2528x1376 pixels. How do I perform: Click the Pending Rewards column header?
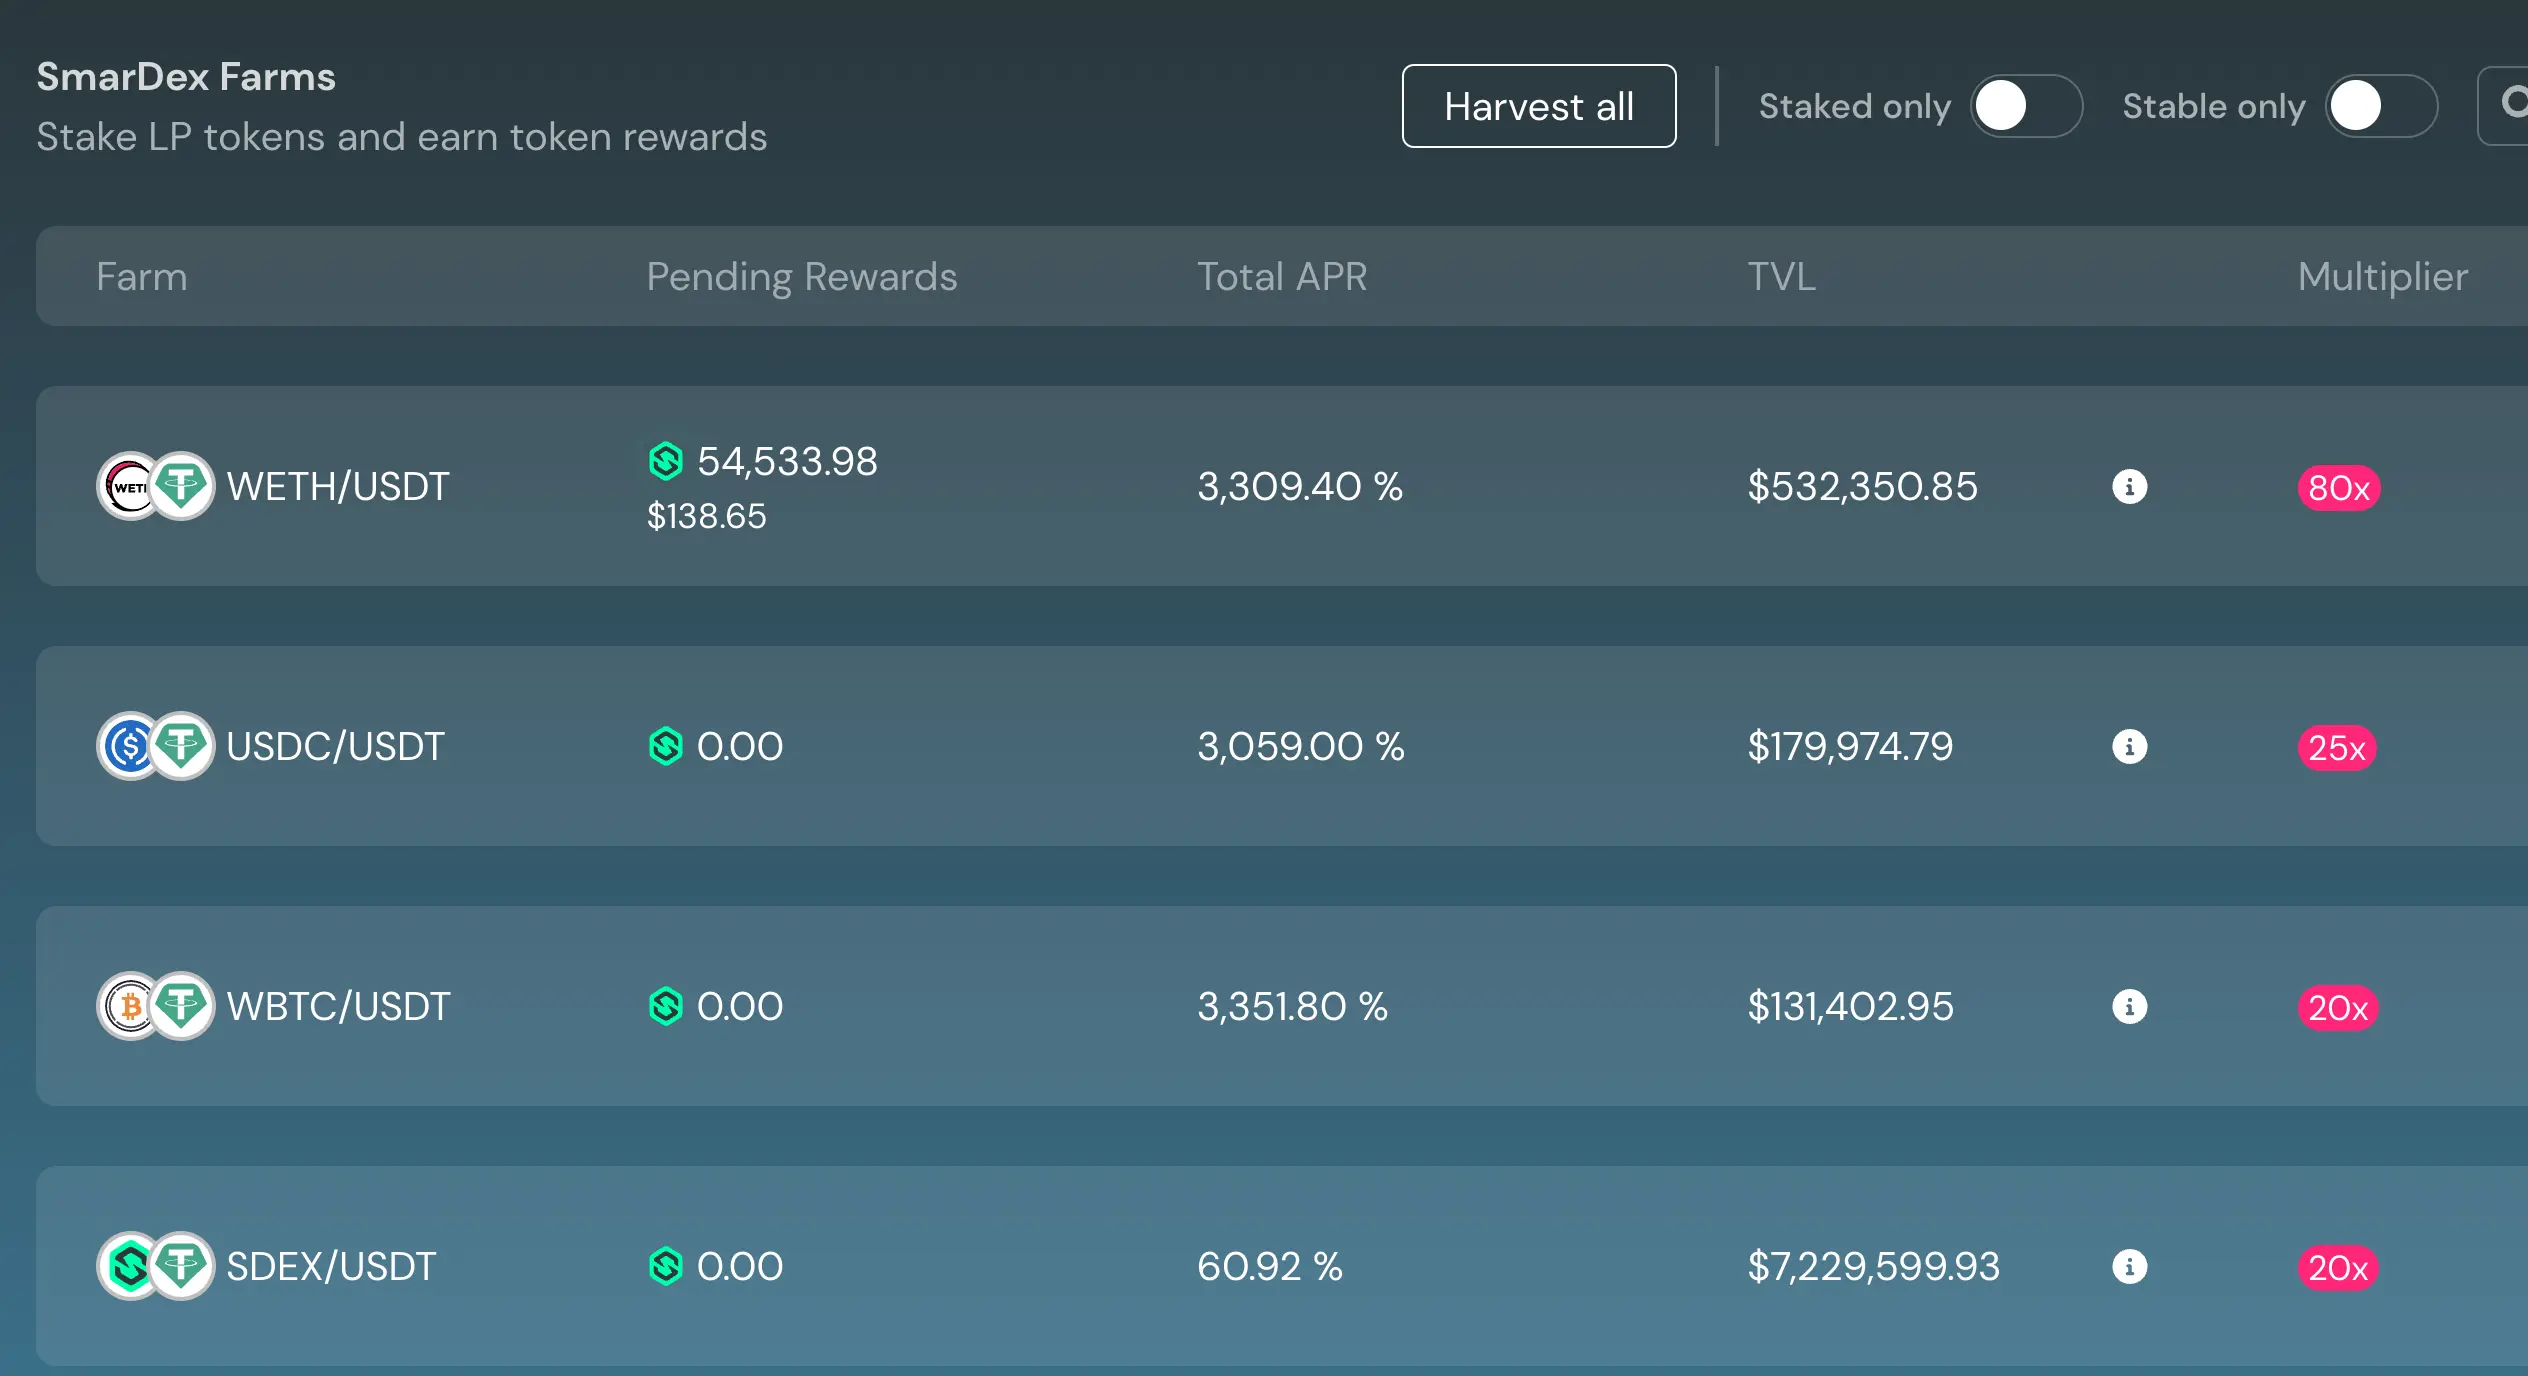coord(801,277)
